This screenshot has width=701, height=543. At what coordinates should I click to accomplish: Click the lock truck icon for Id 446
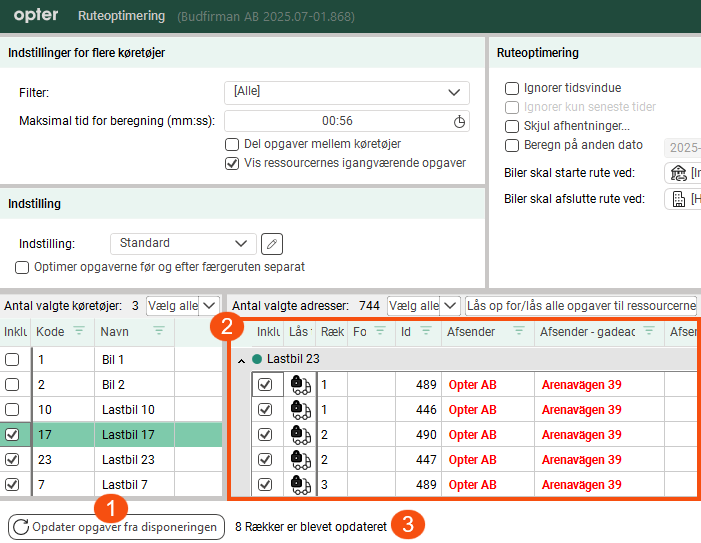(298, 409)
